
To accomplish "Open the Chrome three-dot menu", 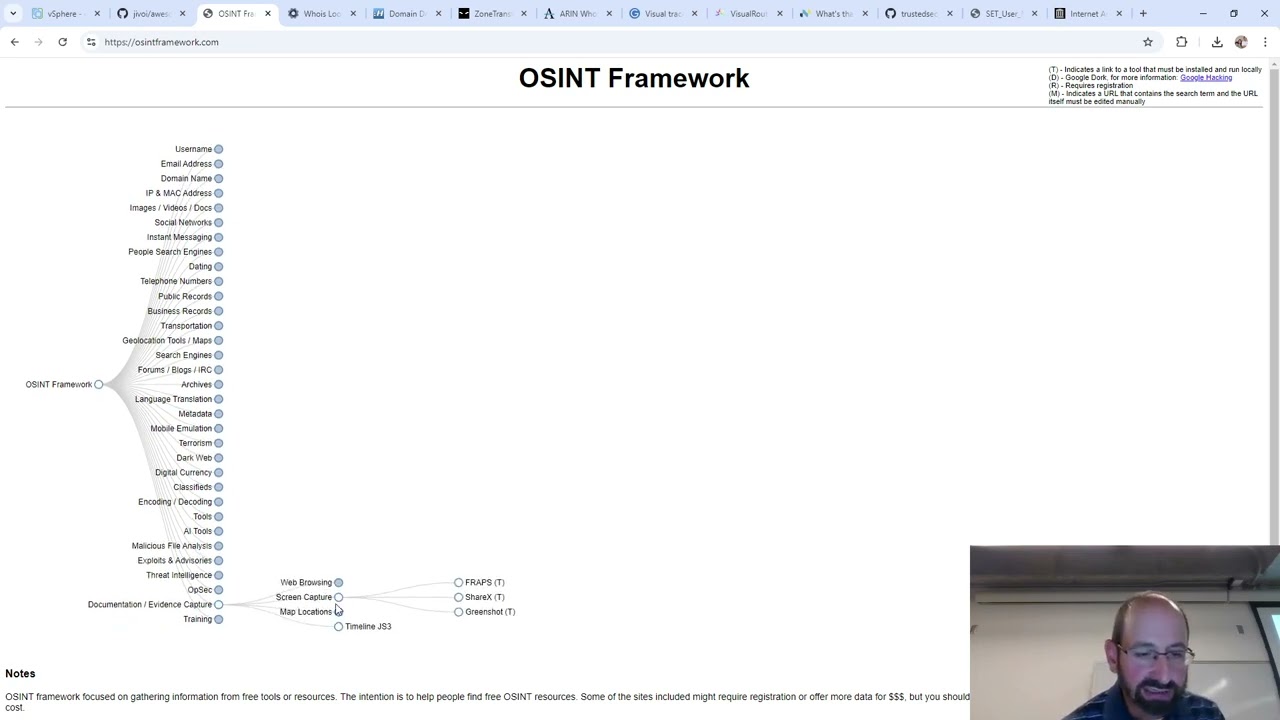I will click(x=1265, y=42).
